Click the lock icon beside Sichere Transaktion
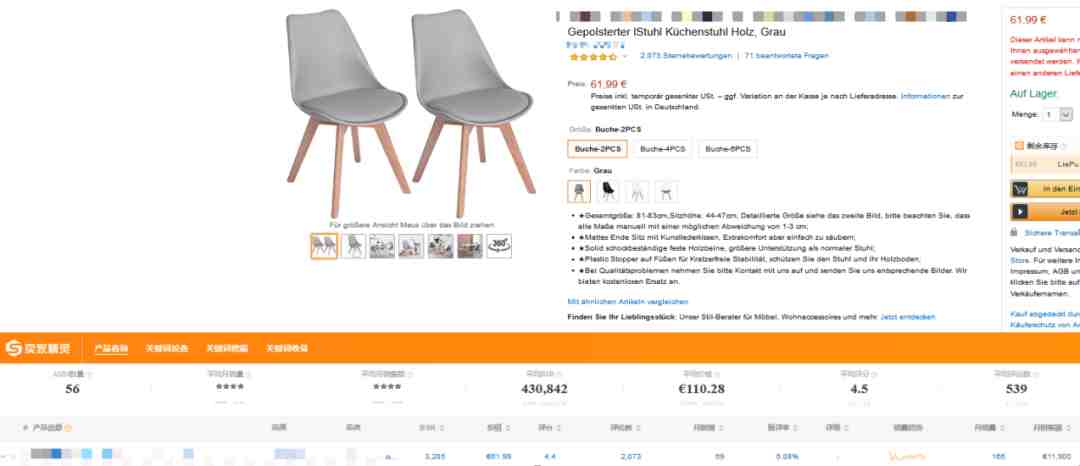This screenshot has width=1080, height=466. (1014, 233)
